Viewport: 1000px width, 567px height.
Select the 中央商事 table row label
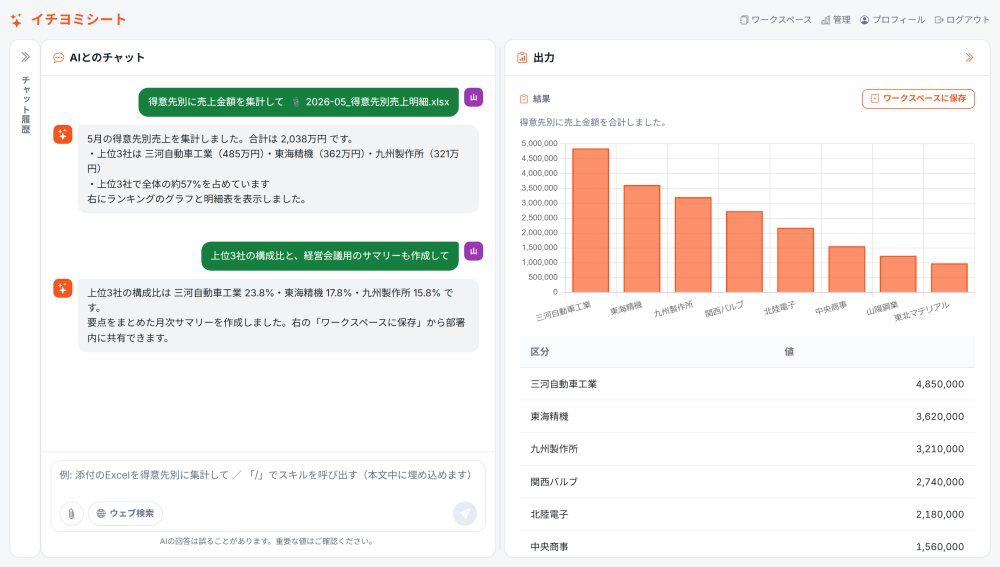[549, 547]
